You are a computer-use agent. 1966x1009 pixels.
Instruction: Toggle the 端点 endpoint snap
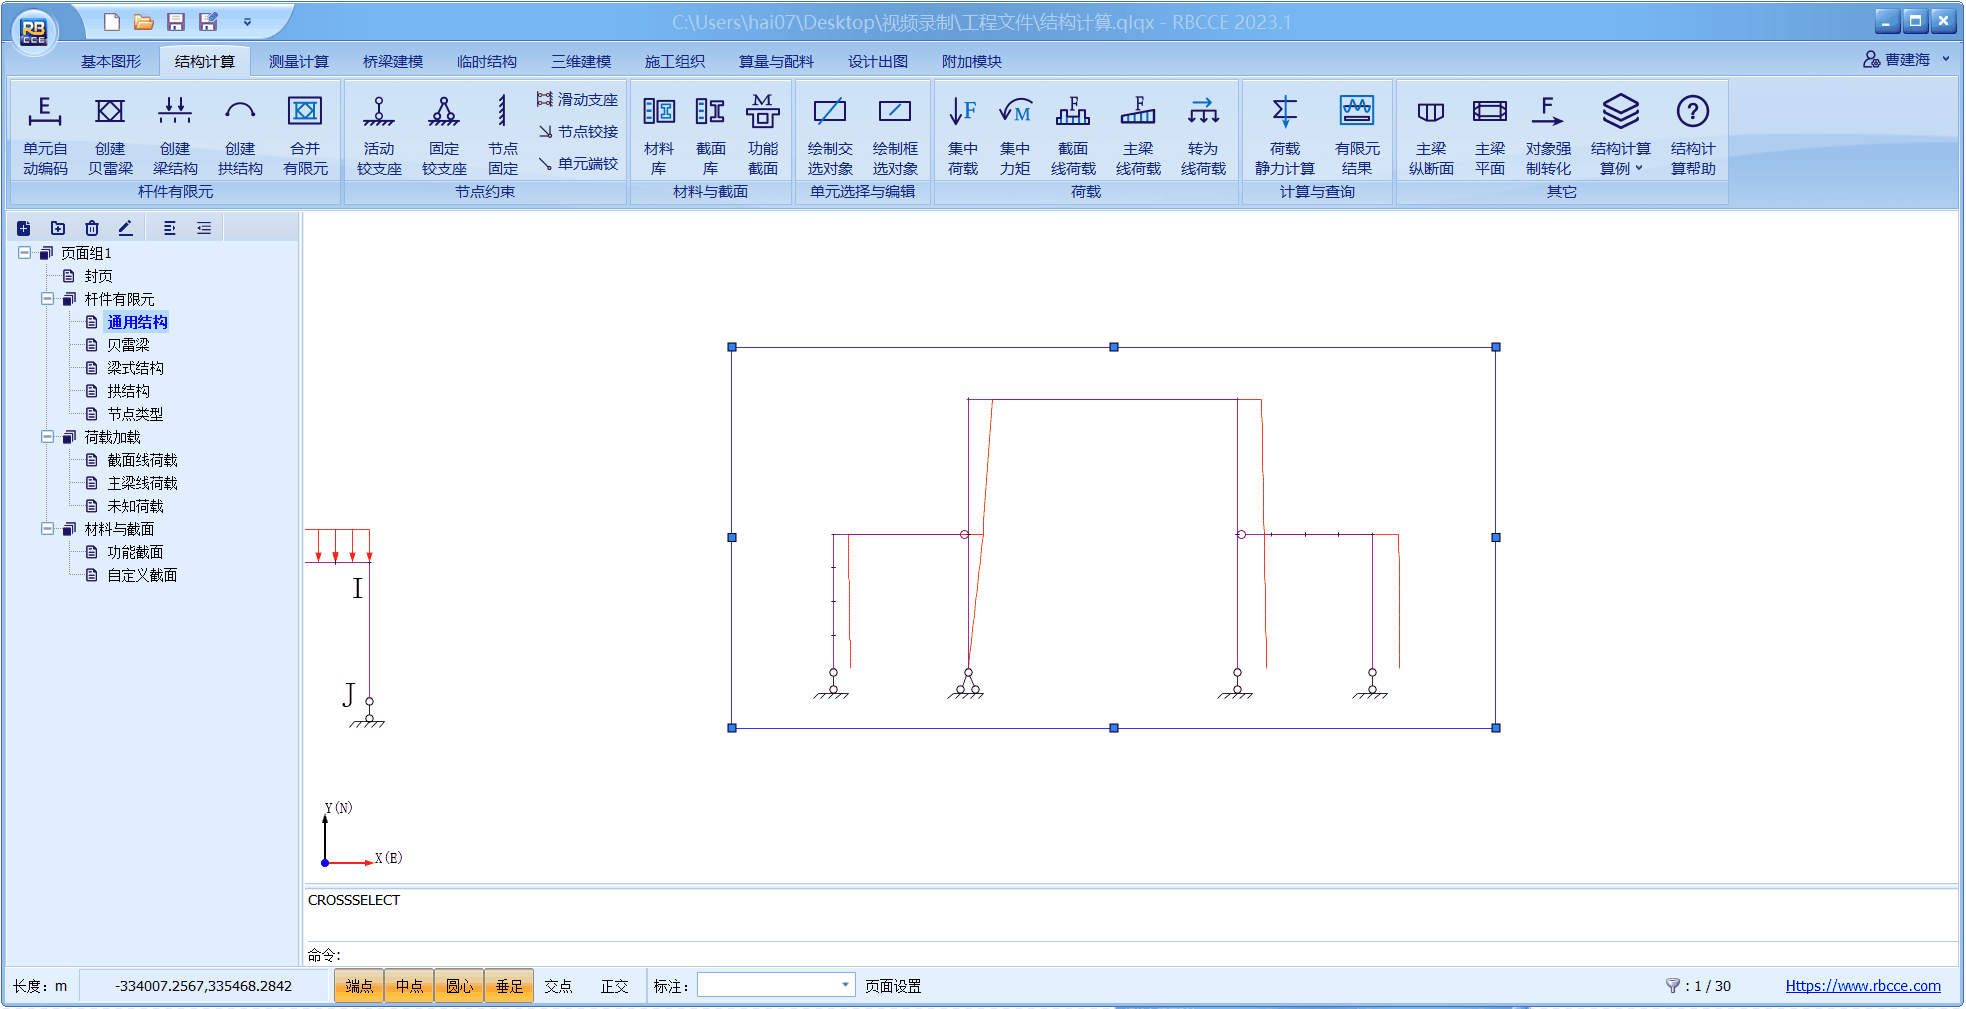point(359,986)
